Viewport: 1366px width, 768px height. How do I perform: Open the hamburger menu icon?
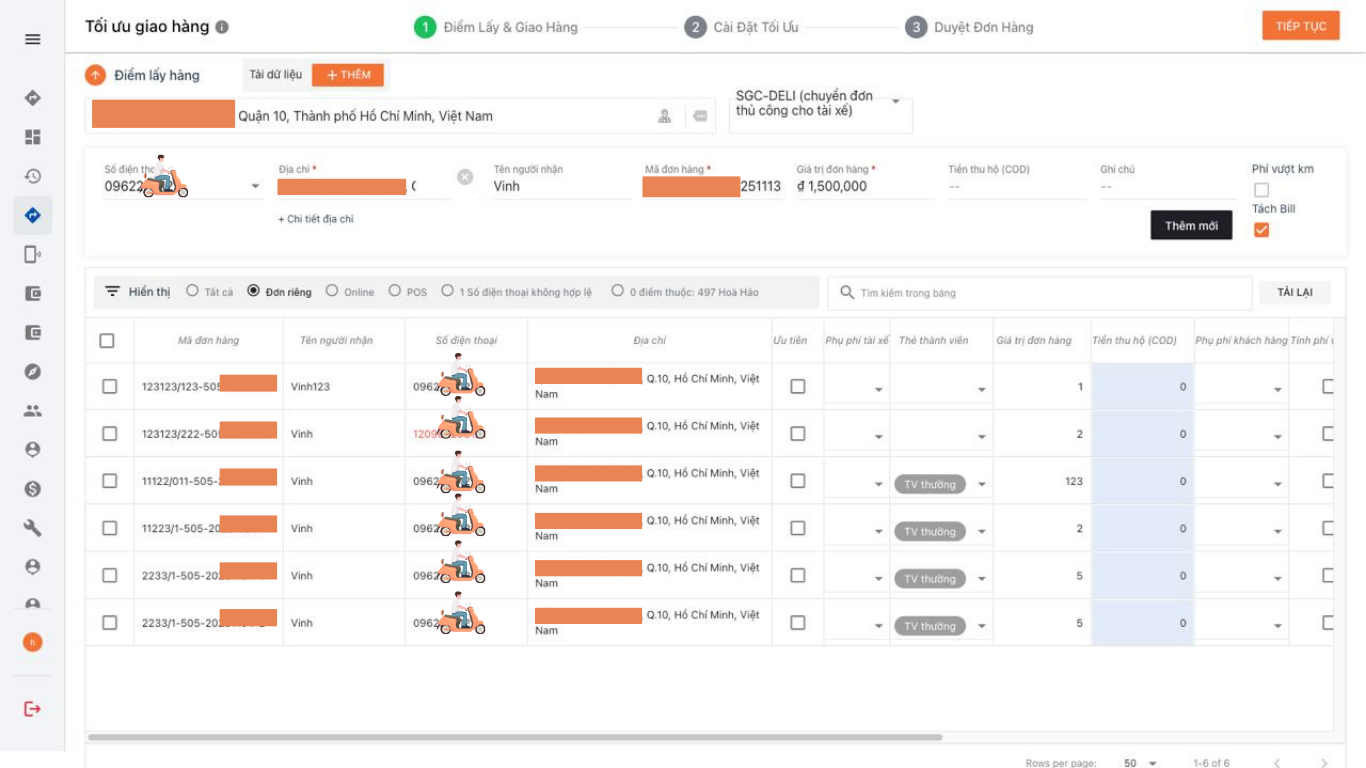tap(33, 39)
